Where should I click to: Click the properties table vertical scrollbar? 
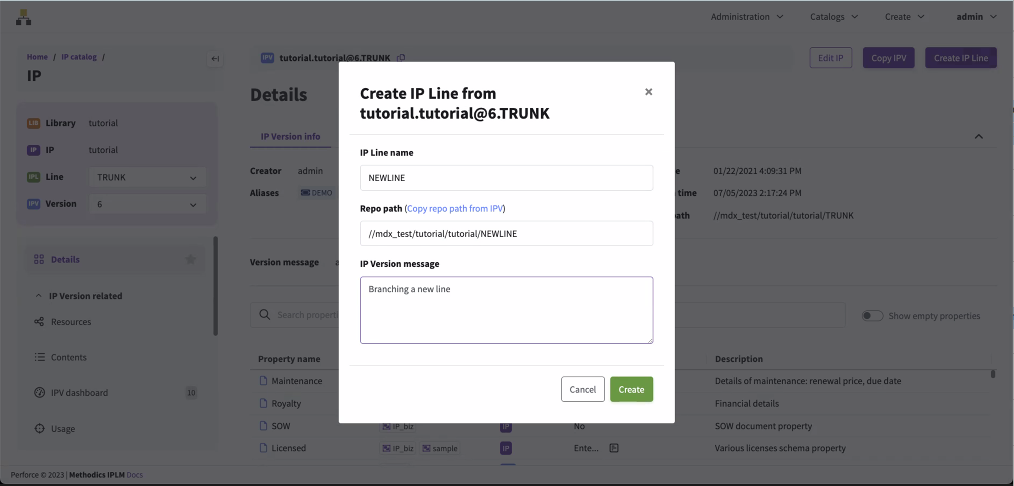992,374
